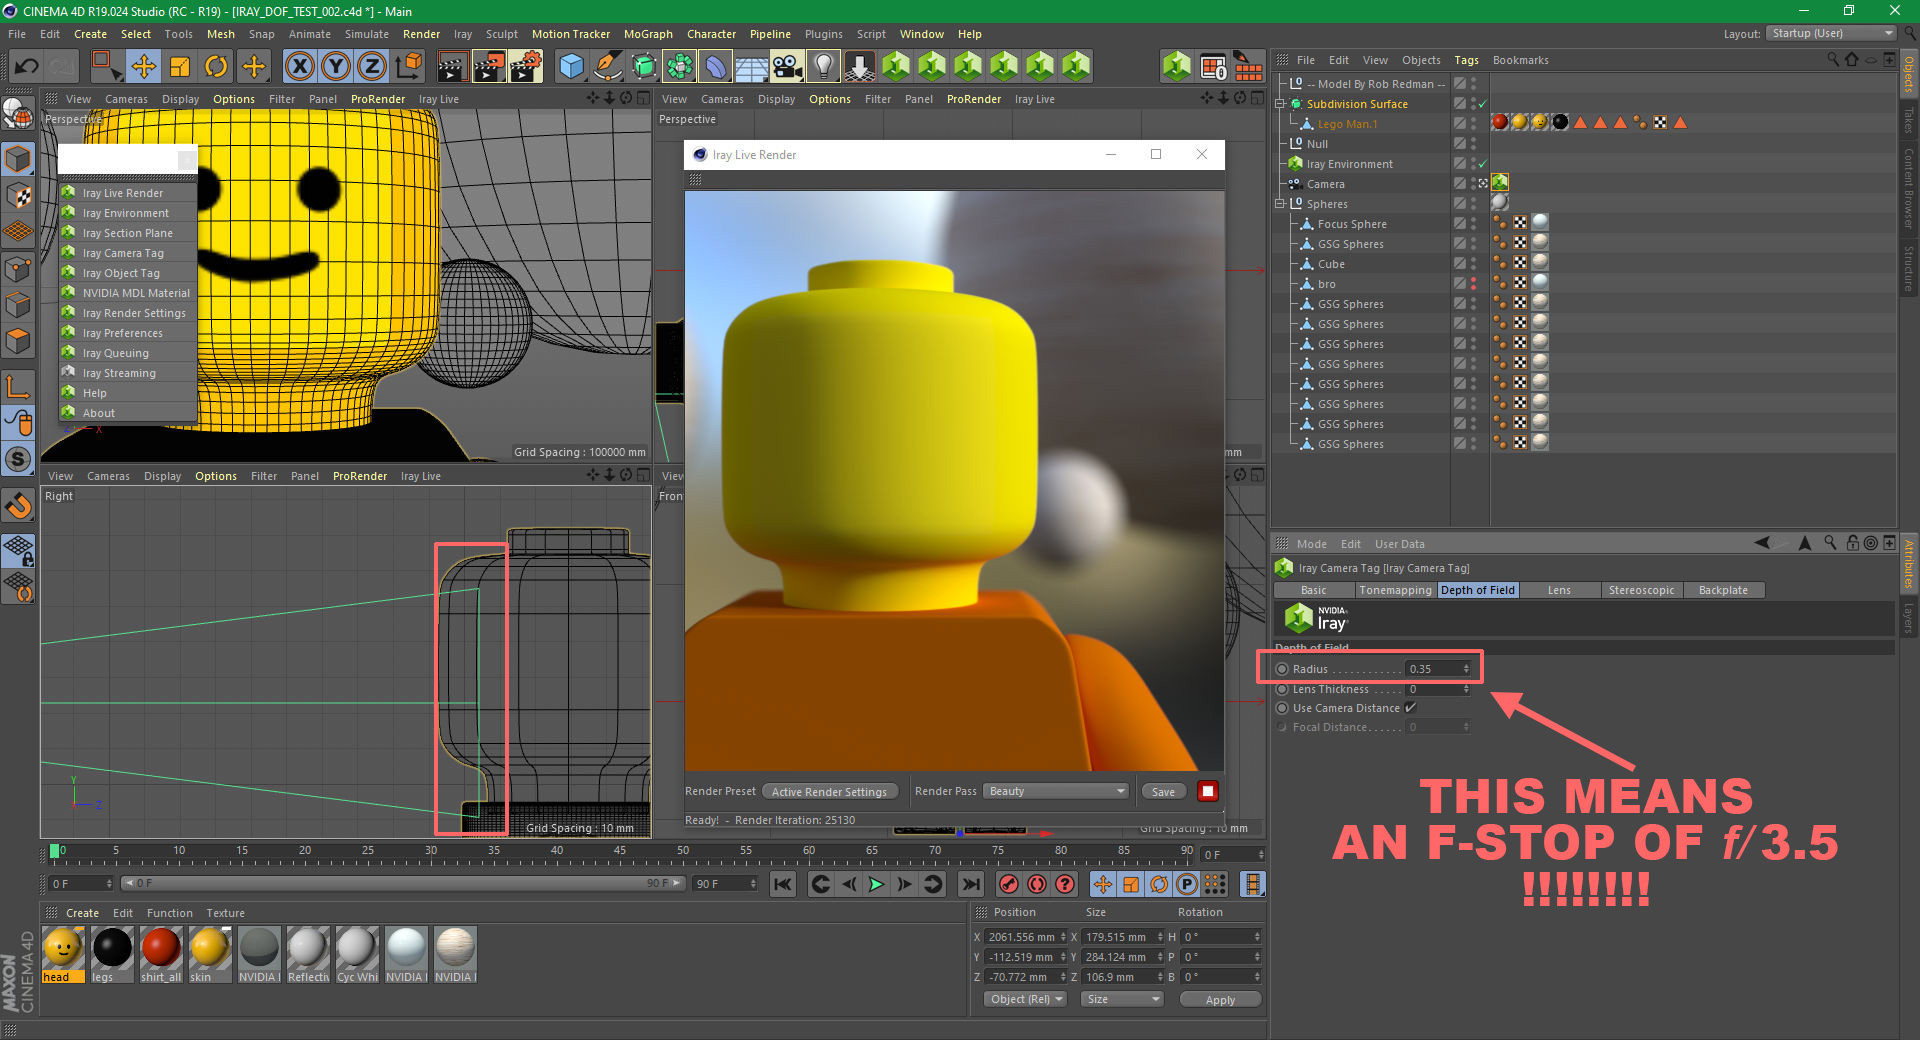The height and width of the screenshot is (1040, 1920).
Task: Click Go to Start of animation button
Action: 783,884
